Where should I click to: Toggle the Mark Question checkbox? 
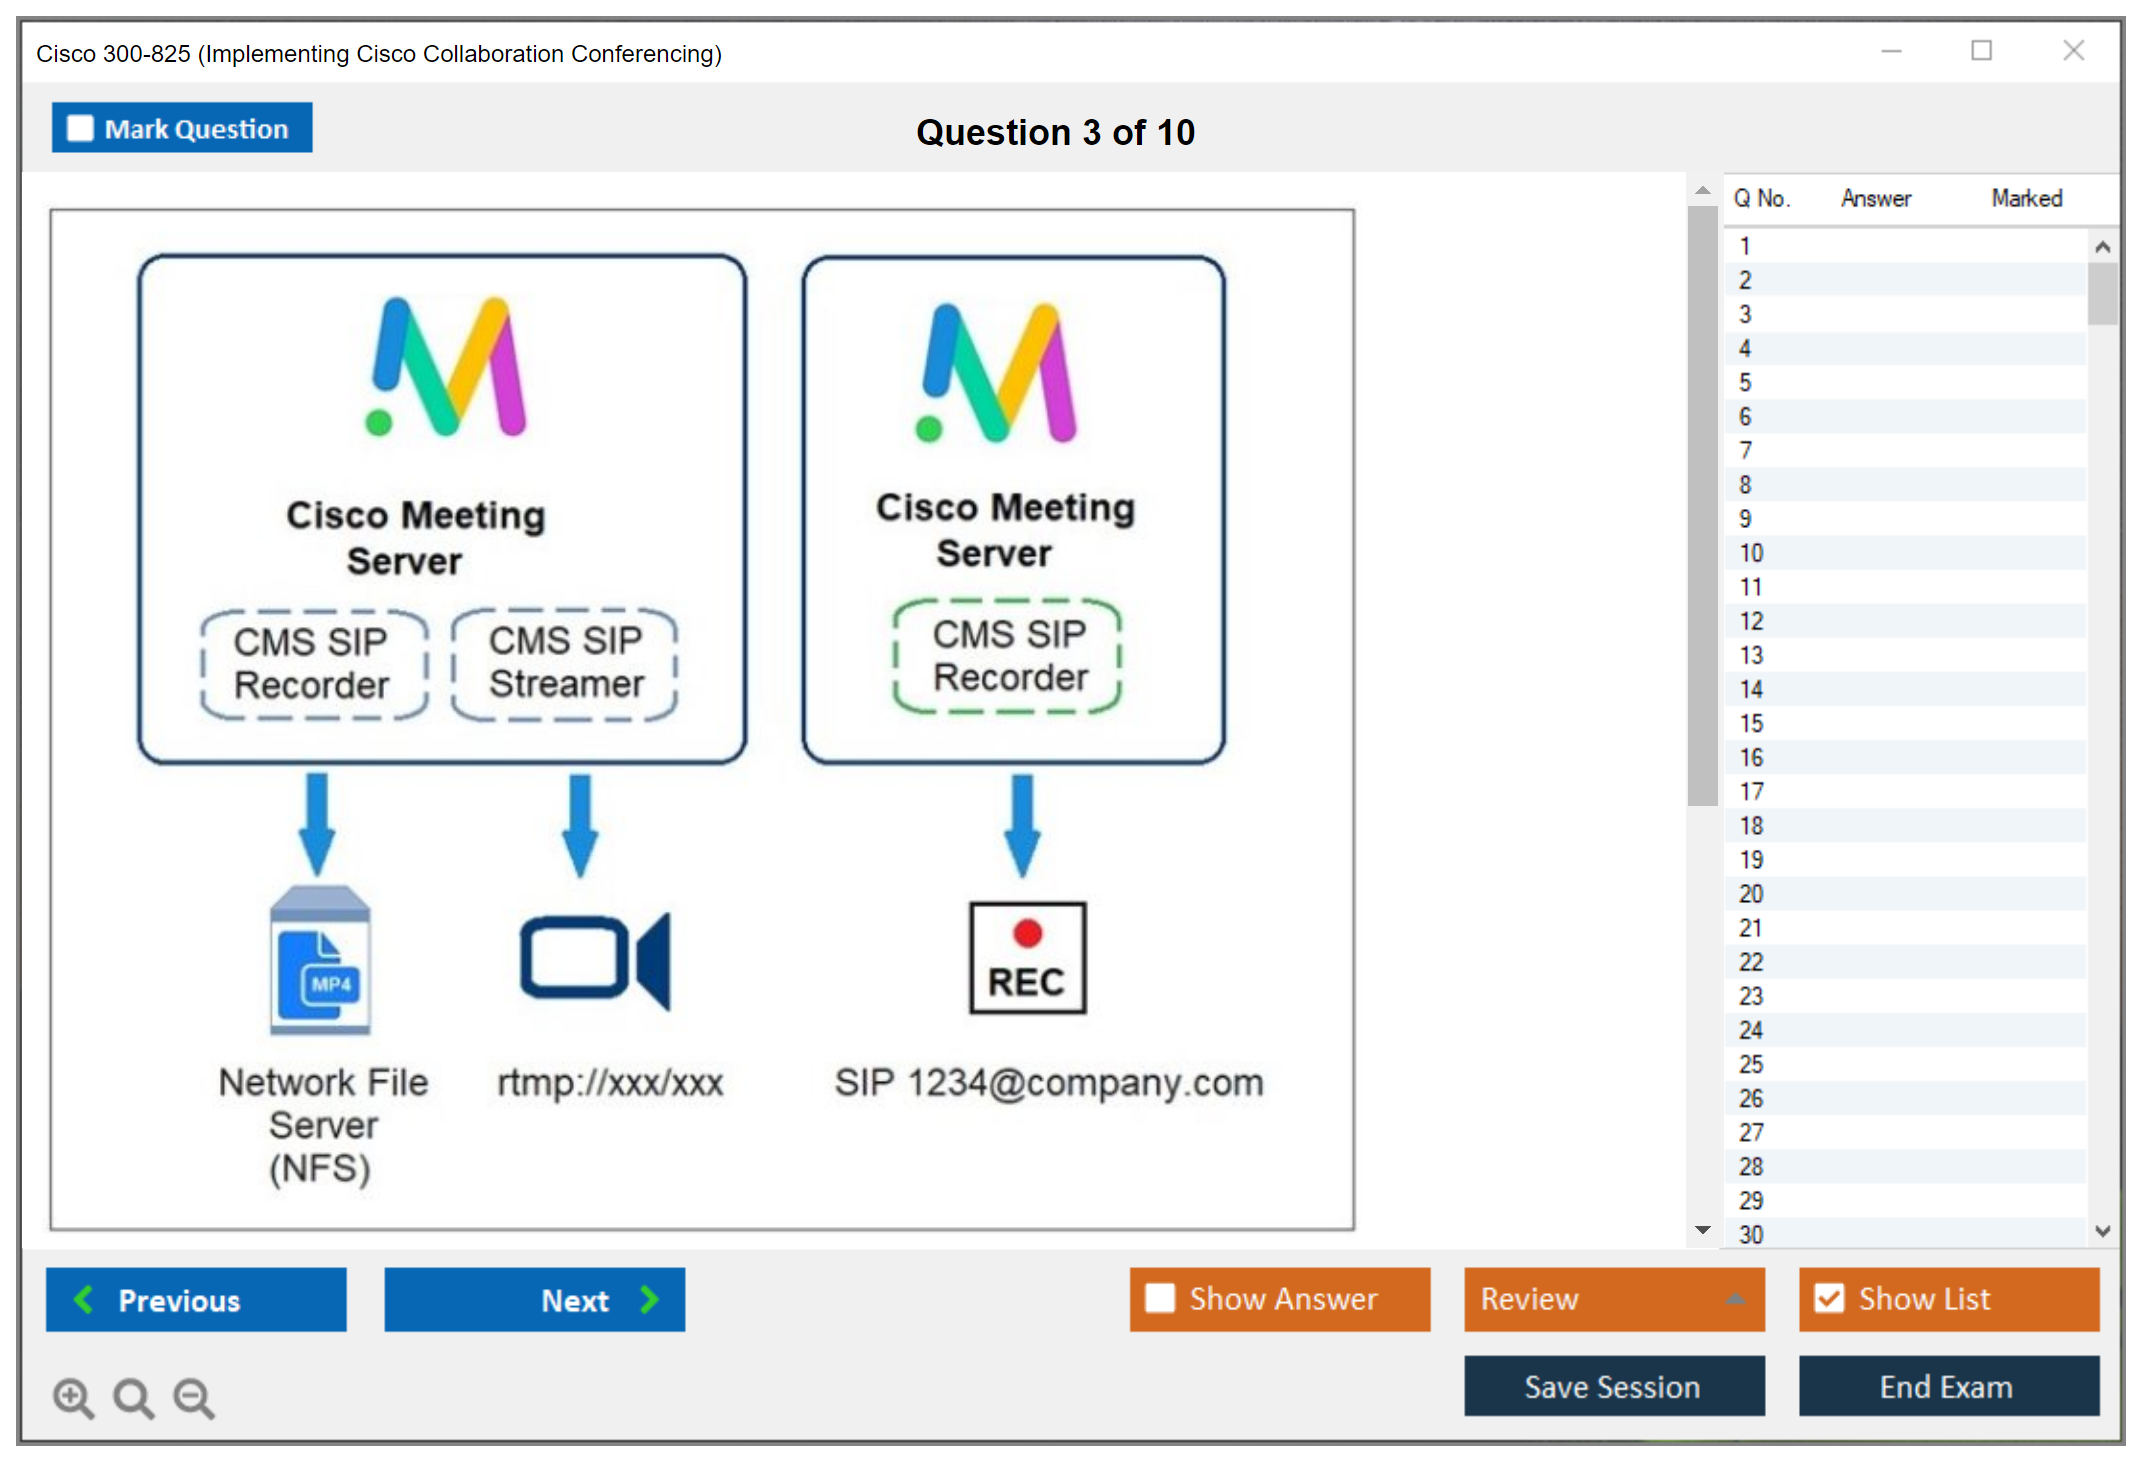[x=80, y=128]
